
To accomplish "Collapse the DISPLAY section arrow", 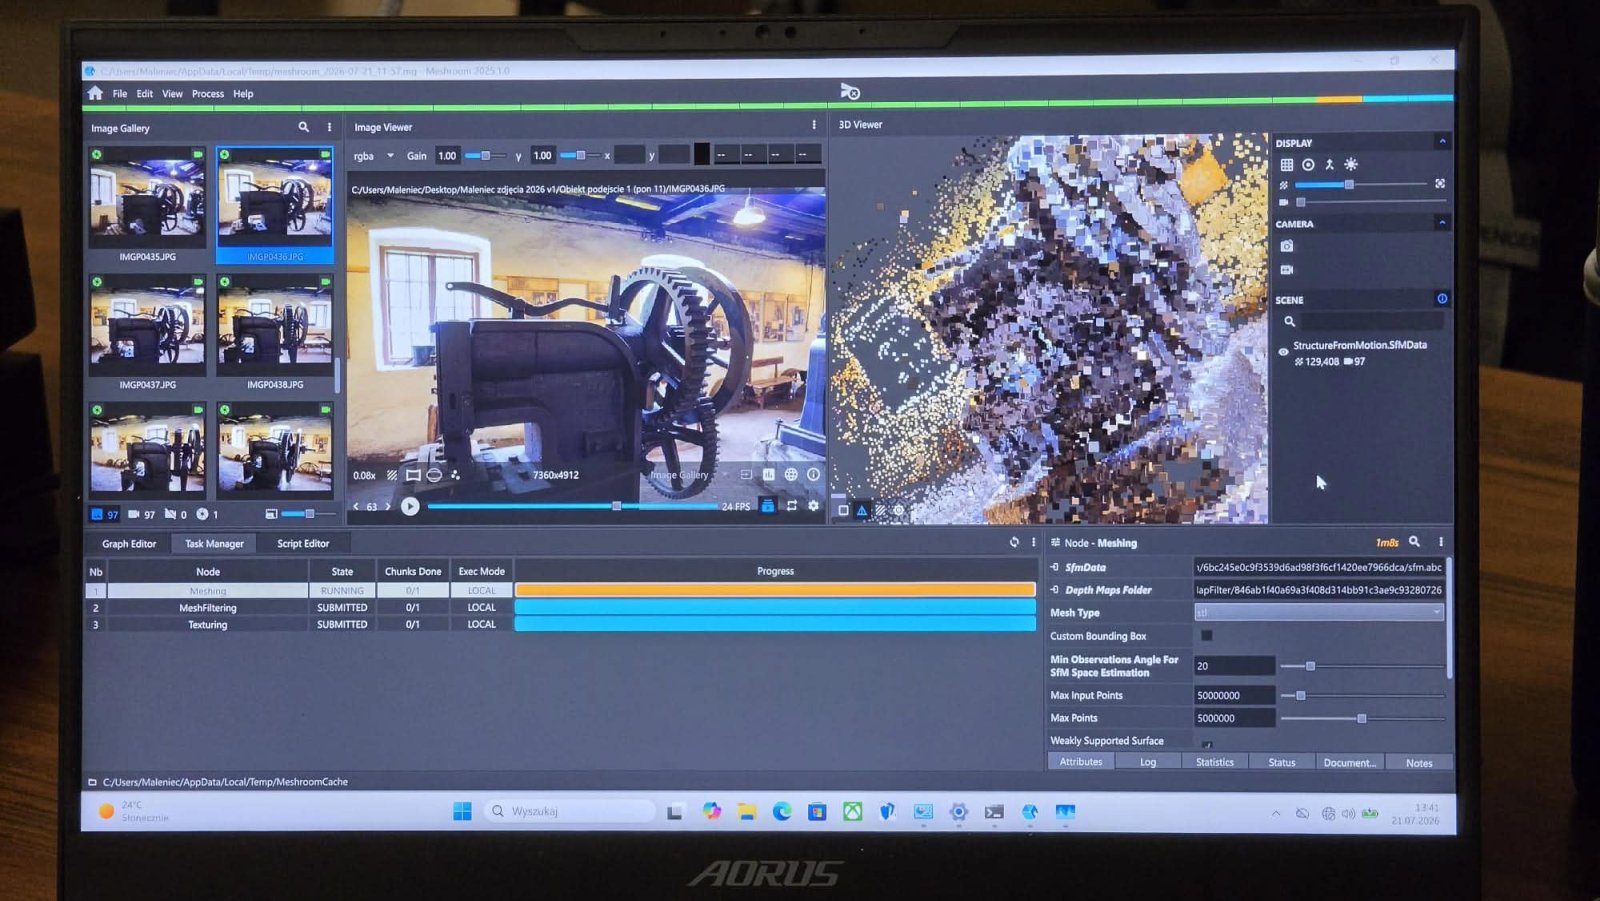I will click(1442, 142).
